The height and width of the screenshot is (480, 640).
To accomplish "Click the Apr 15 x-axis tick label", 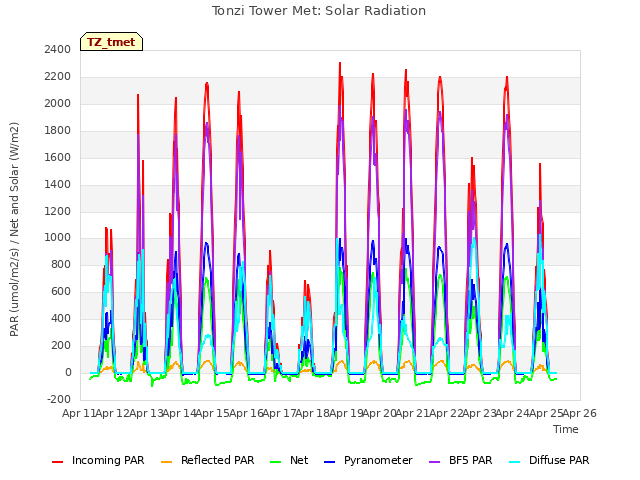I will point(212,413).
